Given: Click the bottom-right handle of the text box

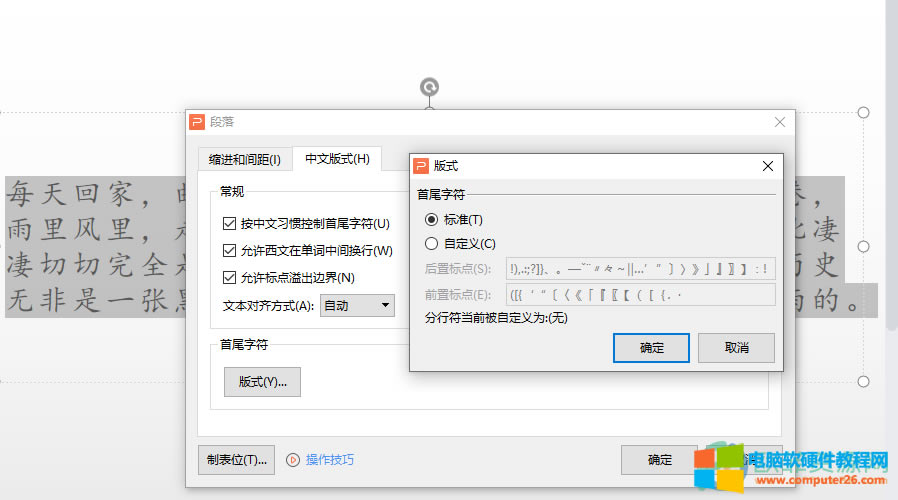Looking at the screenshot, I should 864,381.
